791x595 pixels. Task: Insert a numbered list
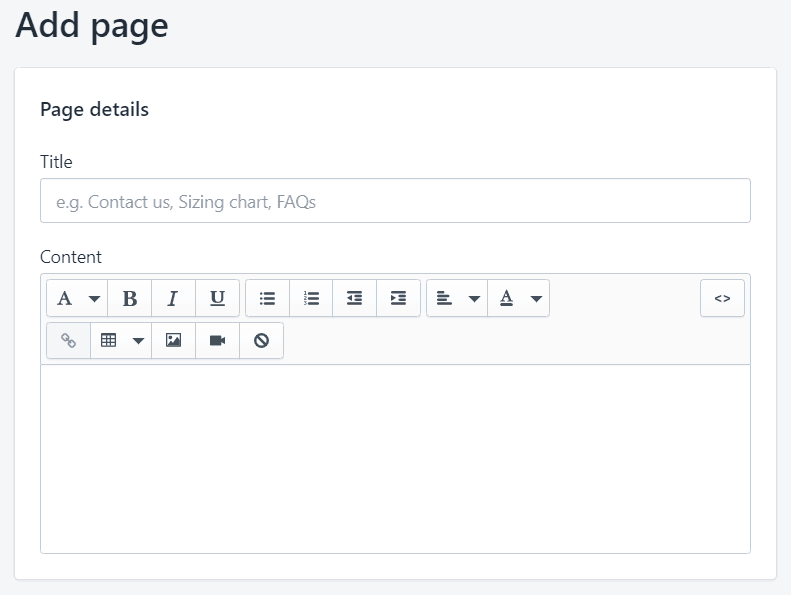pyautogui.click(x=311, y=298)
